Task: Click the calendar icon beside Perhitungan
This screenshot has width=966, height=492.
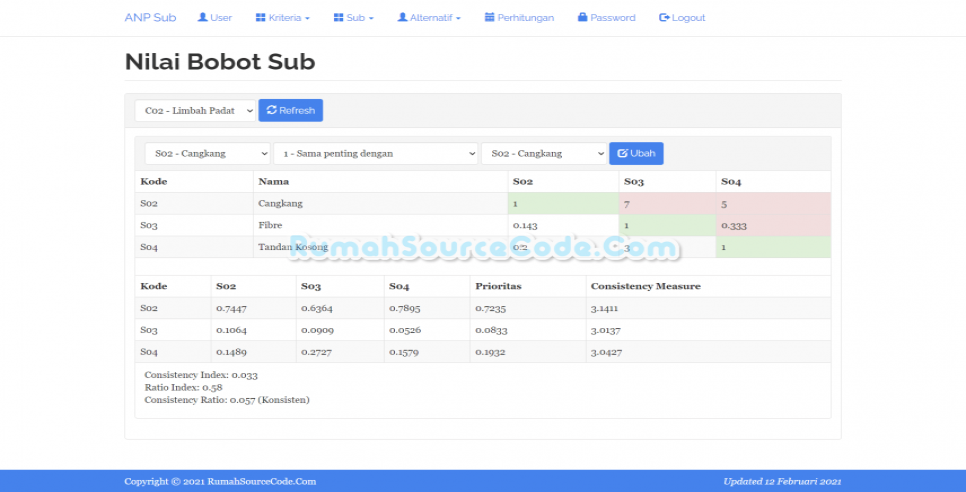Action: click(x=490, y=17)
